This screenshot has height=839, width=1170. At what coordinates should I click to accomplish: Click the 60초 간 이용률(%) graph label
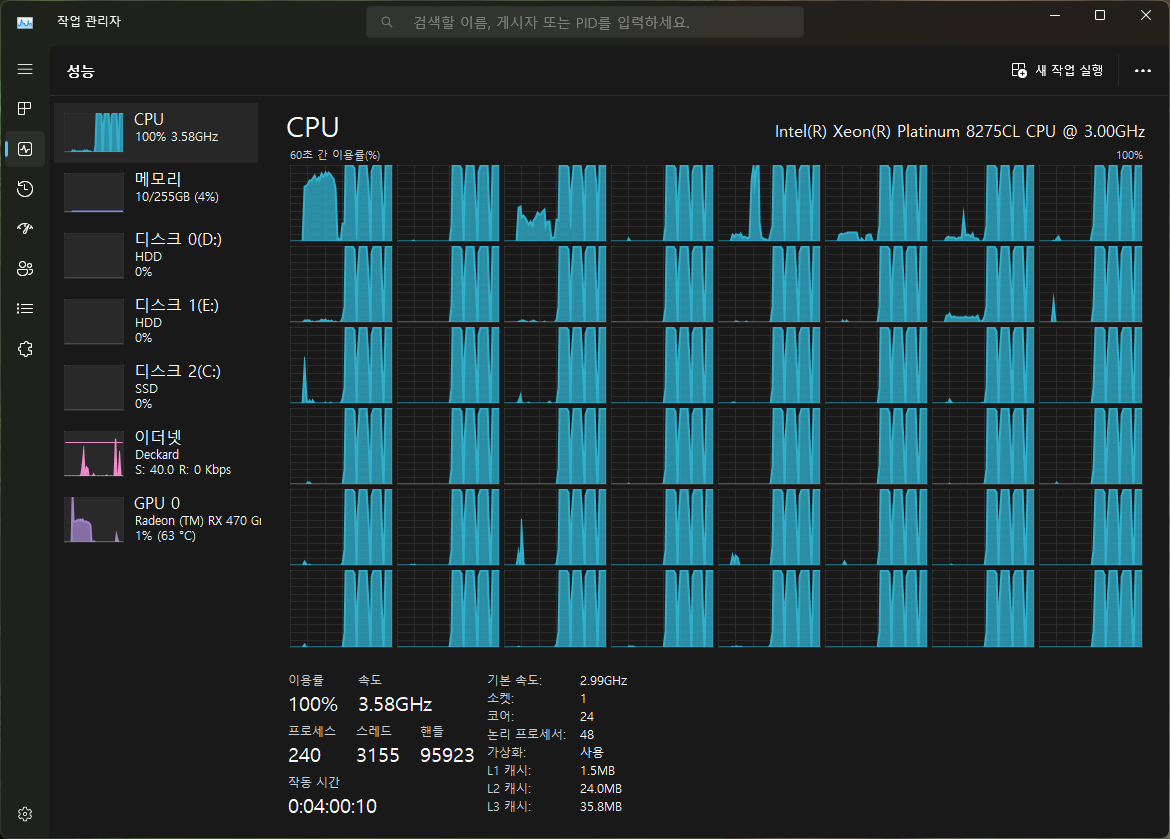pos(335,155)
